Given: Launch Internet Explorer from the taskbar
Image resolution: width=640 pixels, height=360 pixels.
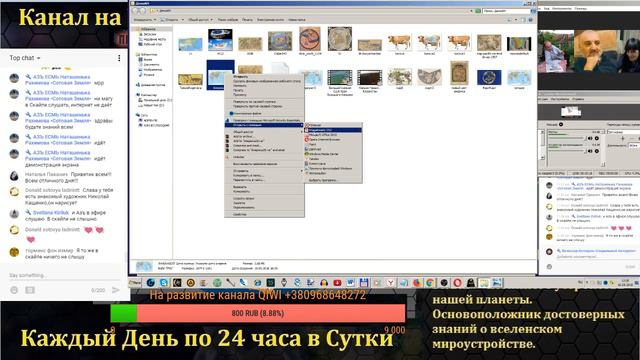Looking at the screenshot, I should 257,282.
